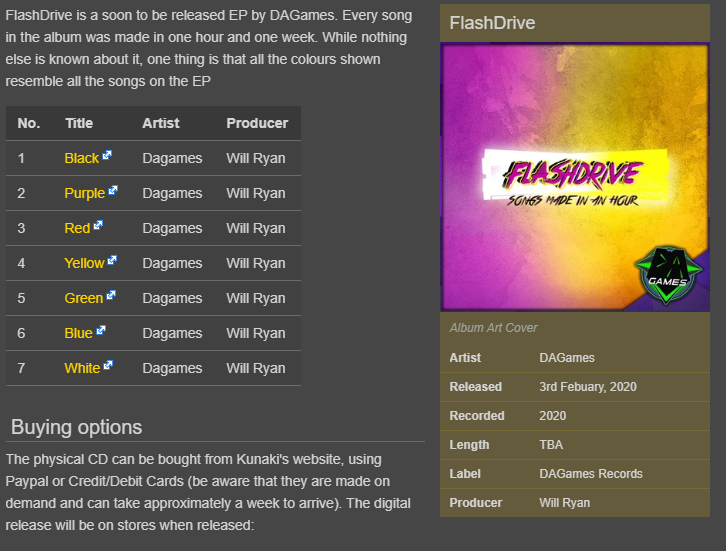Open the Purple song link

click(x=85, y=193)
